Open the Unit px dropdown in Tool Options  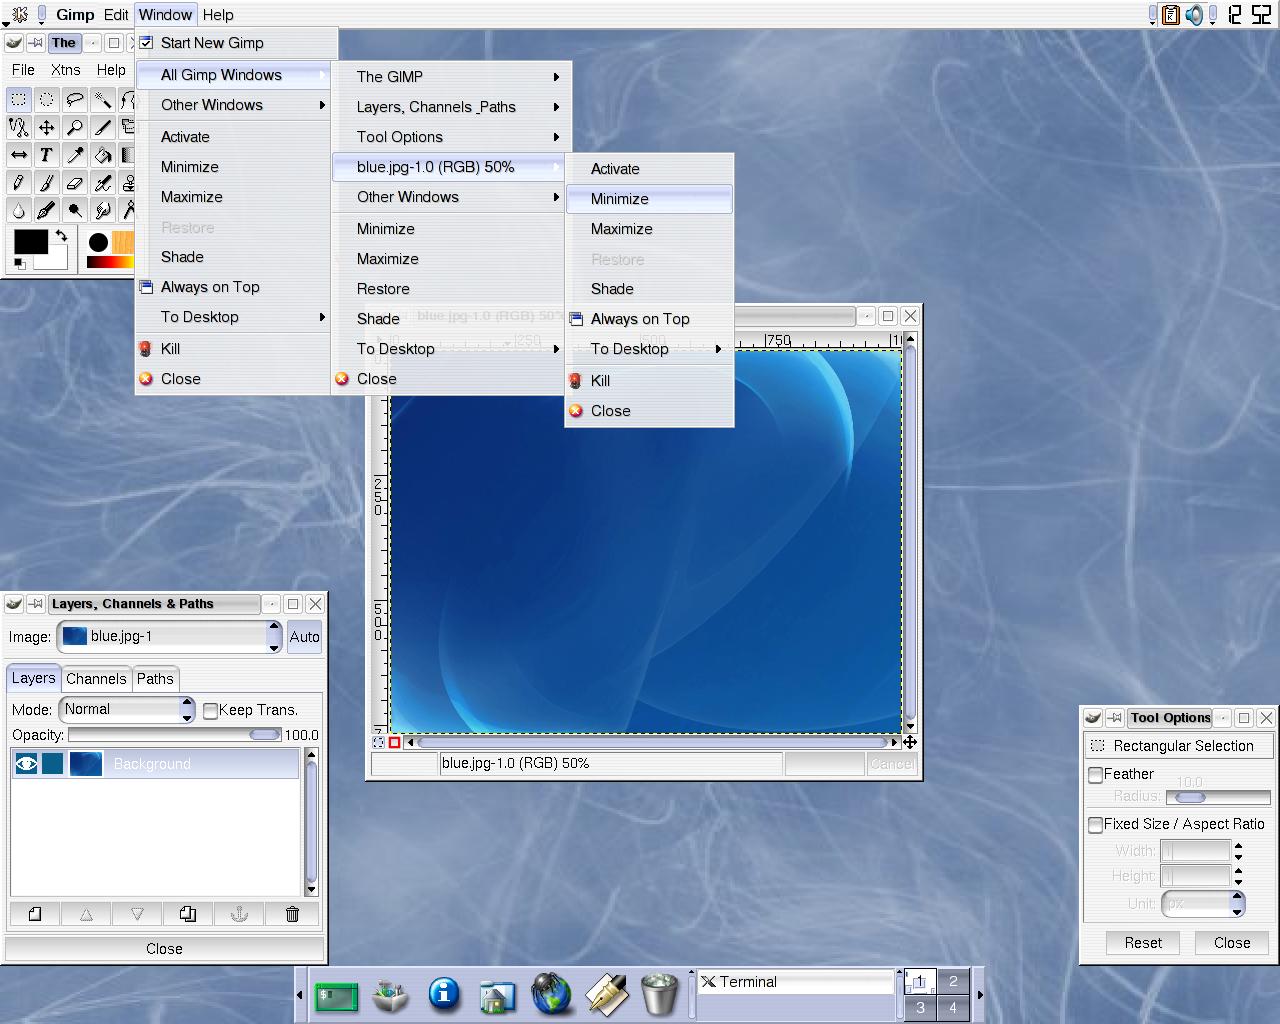(1203, 903)
